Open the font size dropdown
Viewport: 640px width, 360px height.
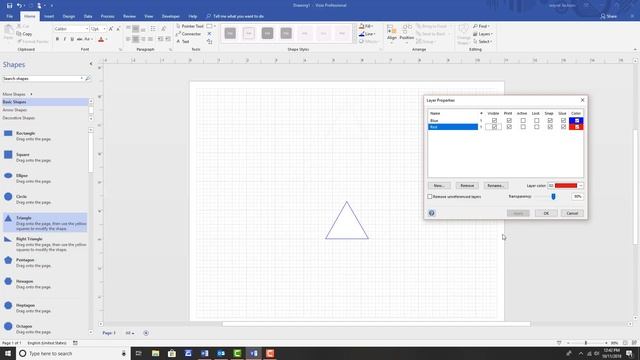[104, 29]
